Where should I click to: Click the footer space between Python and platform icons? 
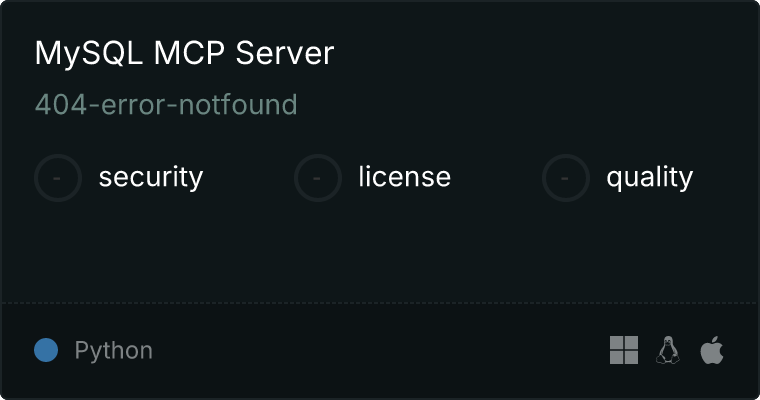(381, 350)
